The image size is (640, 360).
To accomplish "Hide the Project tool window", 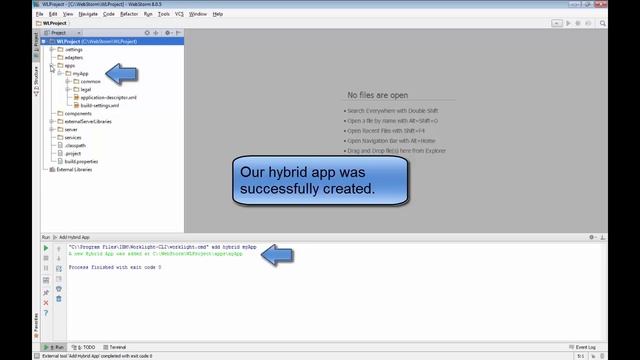I will coord(178,33).
